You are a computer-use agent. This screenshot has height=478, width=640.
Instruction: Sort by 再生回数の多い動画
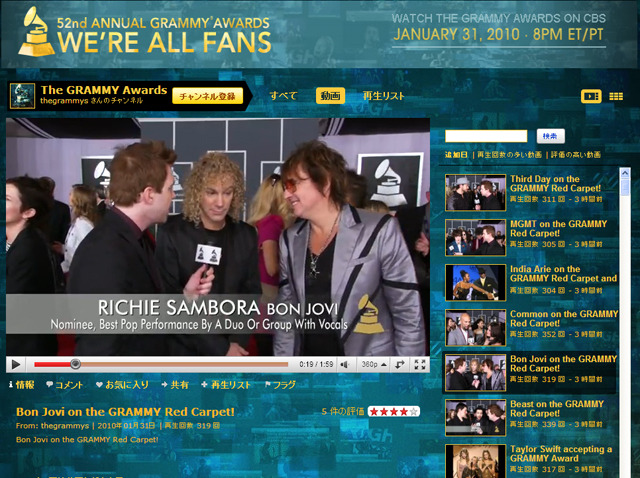[509, 155]
